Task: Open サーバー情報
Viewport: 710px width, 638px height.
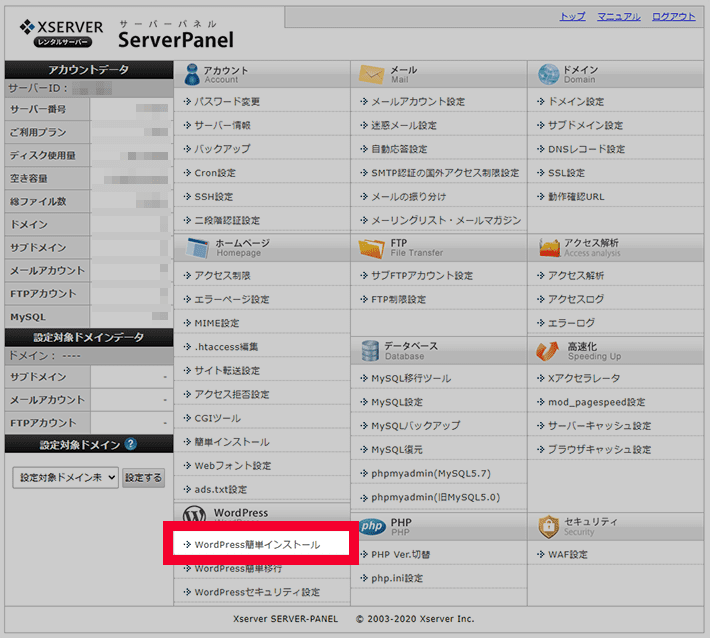Action: point(222,125)
